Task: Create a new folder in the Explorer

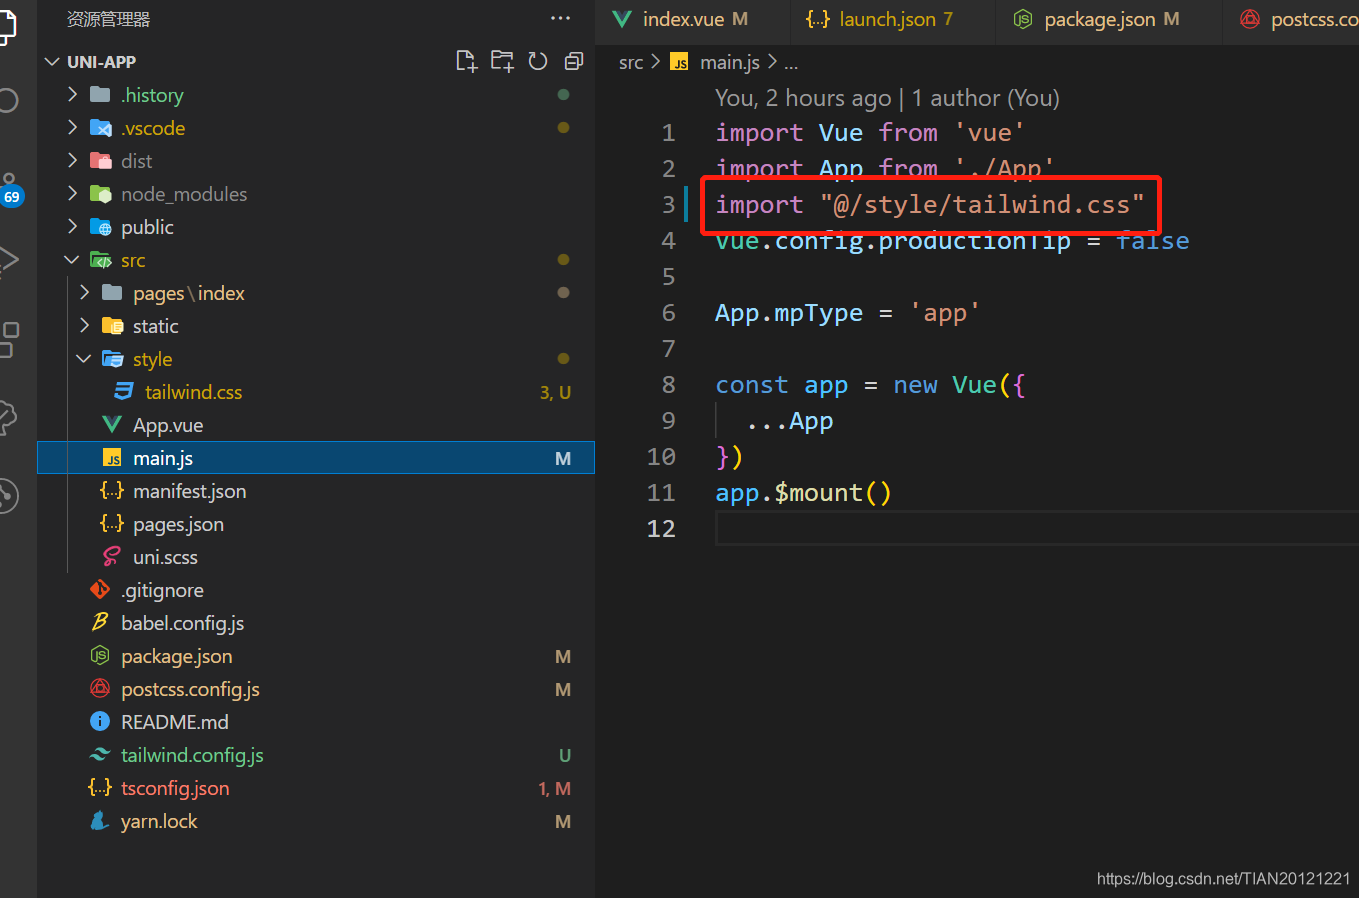Action: [502, 60]
